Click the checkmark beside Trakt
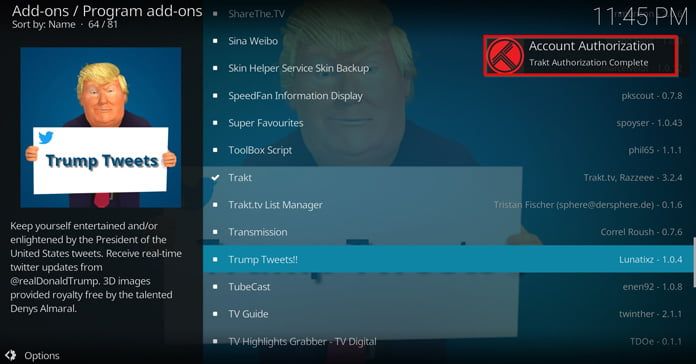The height and width of the screenshot is (364, 696). (215, 178)
